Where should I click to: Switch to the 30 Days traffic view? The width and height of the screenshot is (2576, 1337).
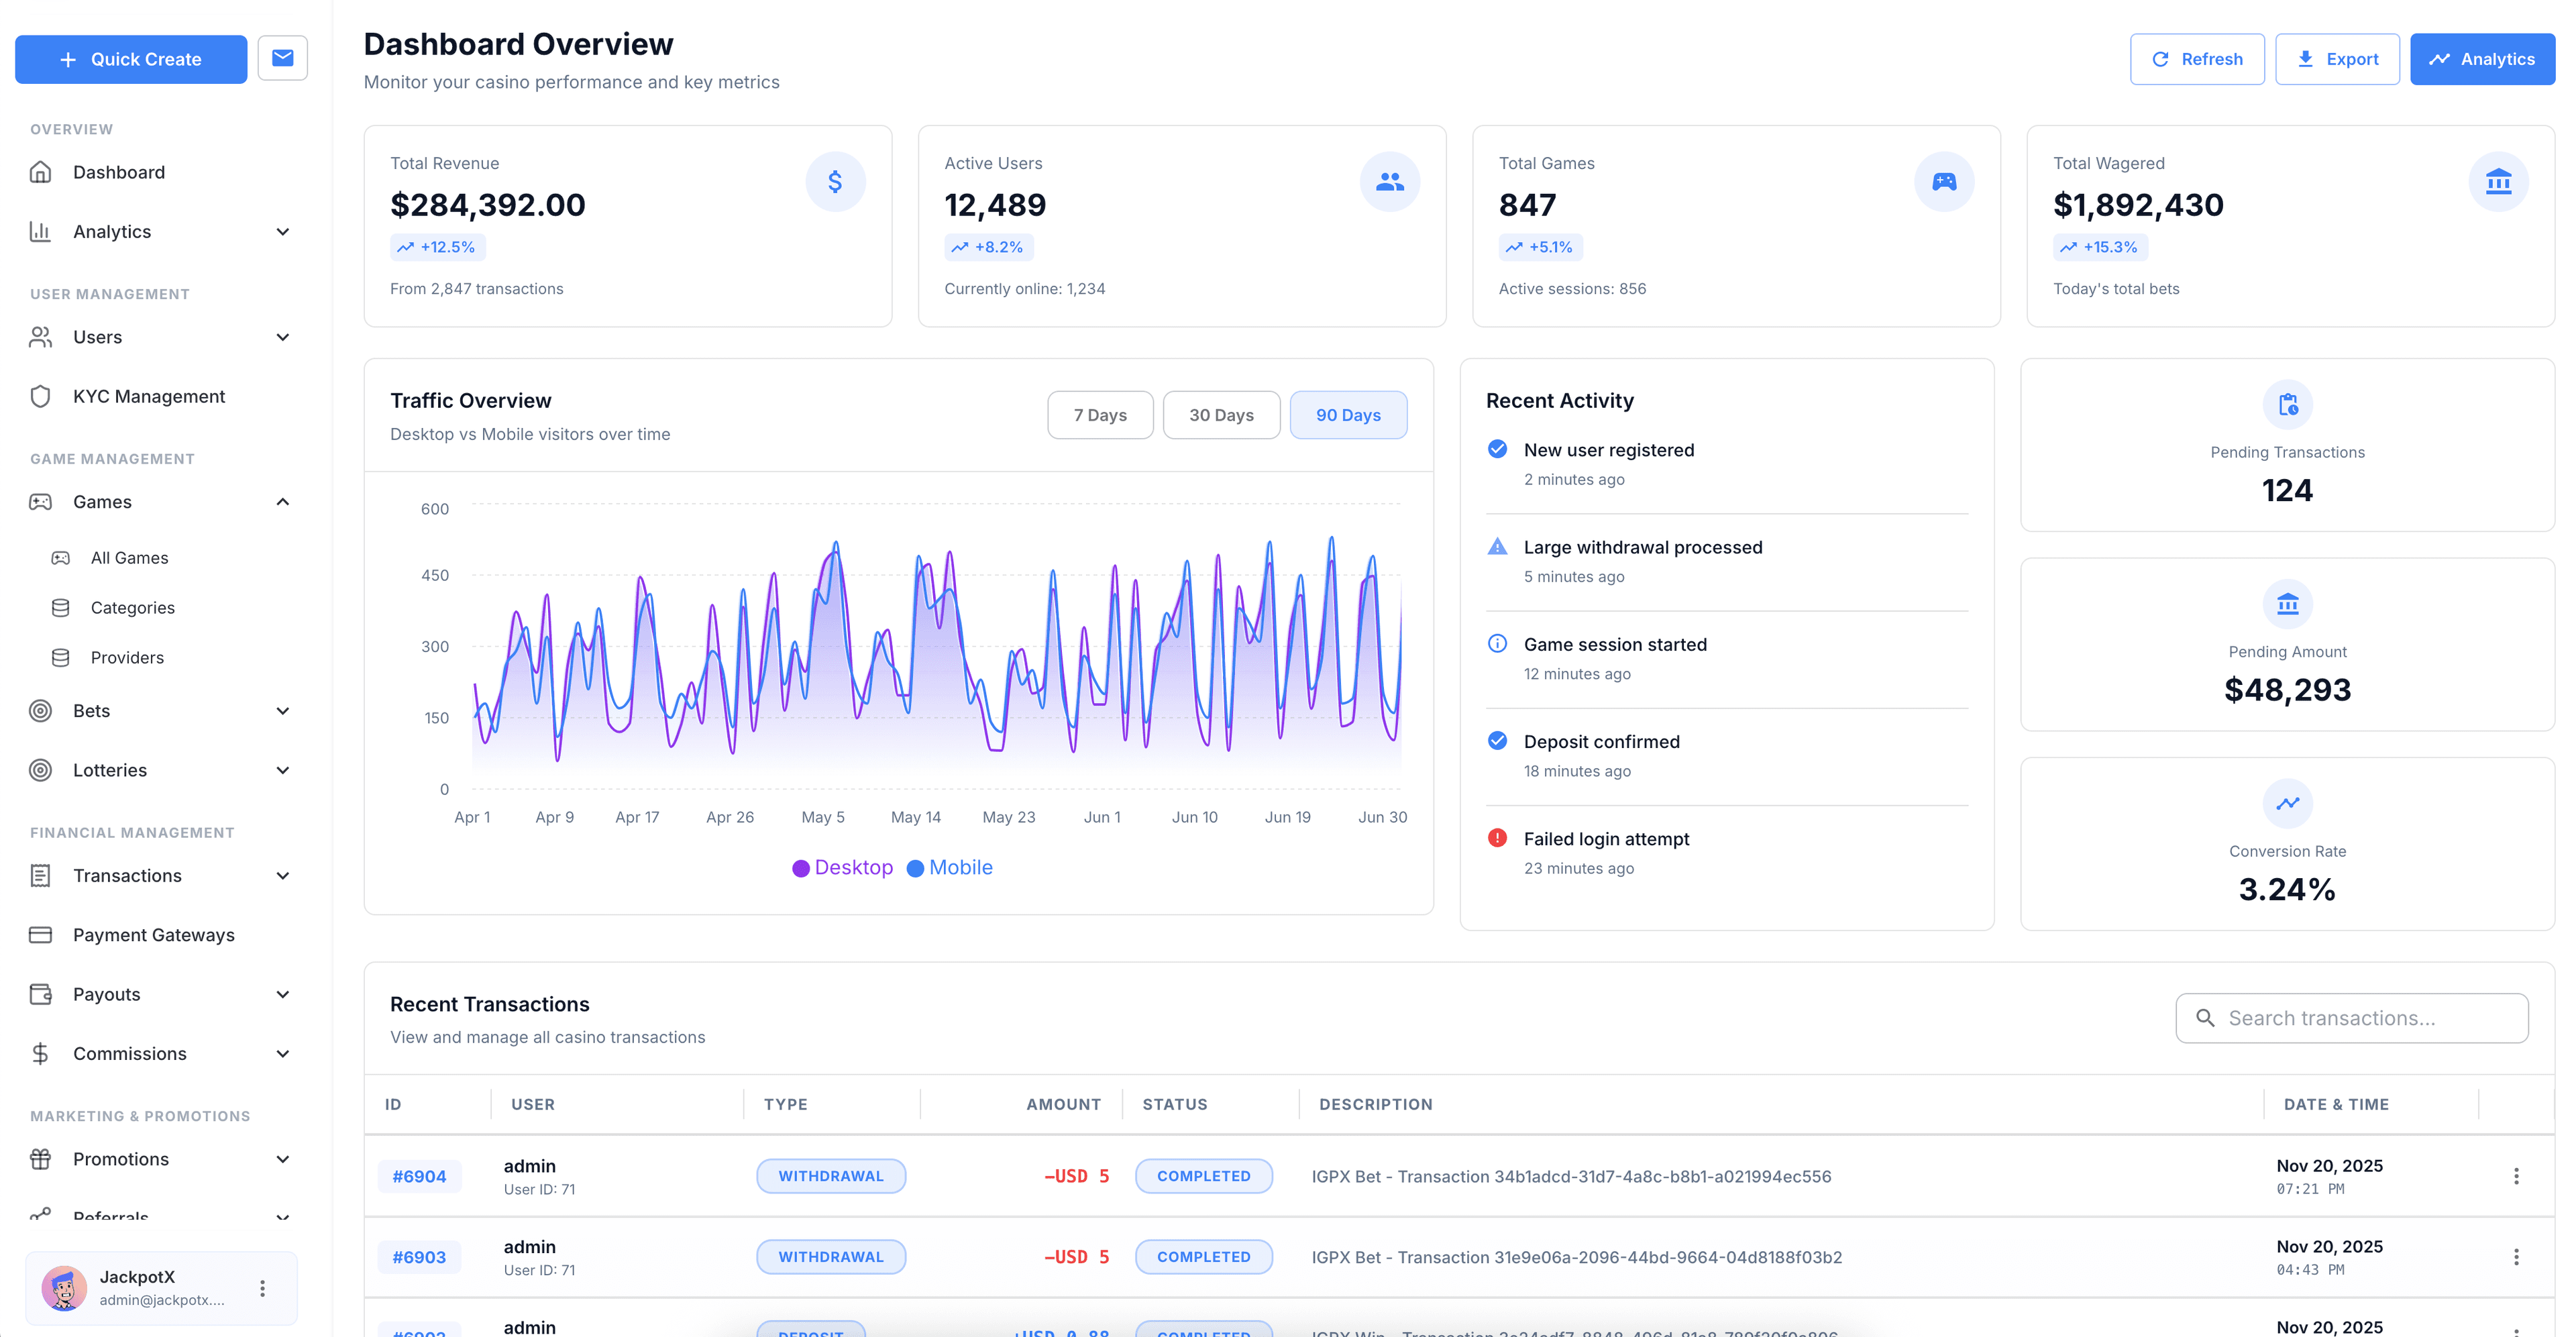[1221, 414]
